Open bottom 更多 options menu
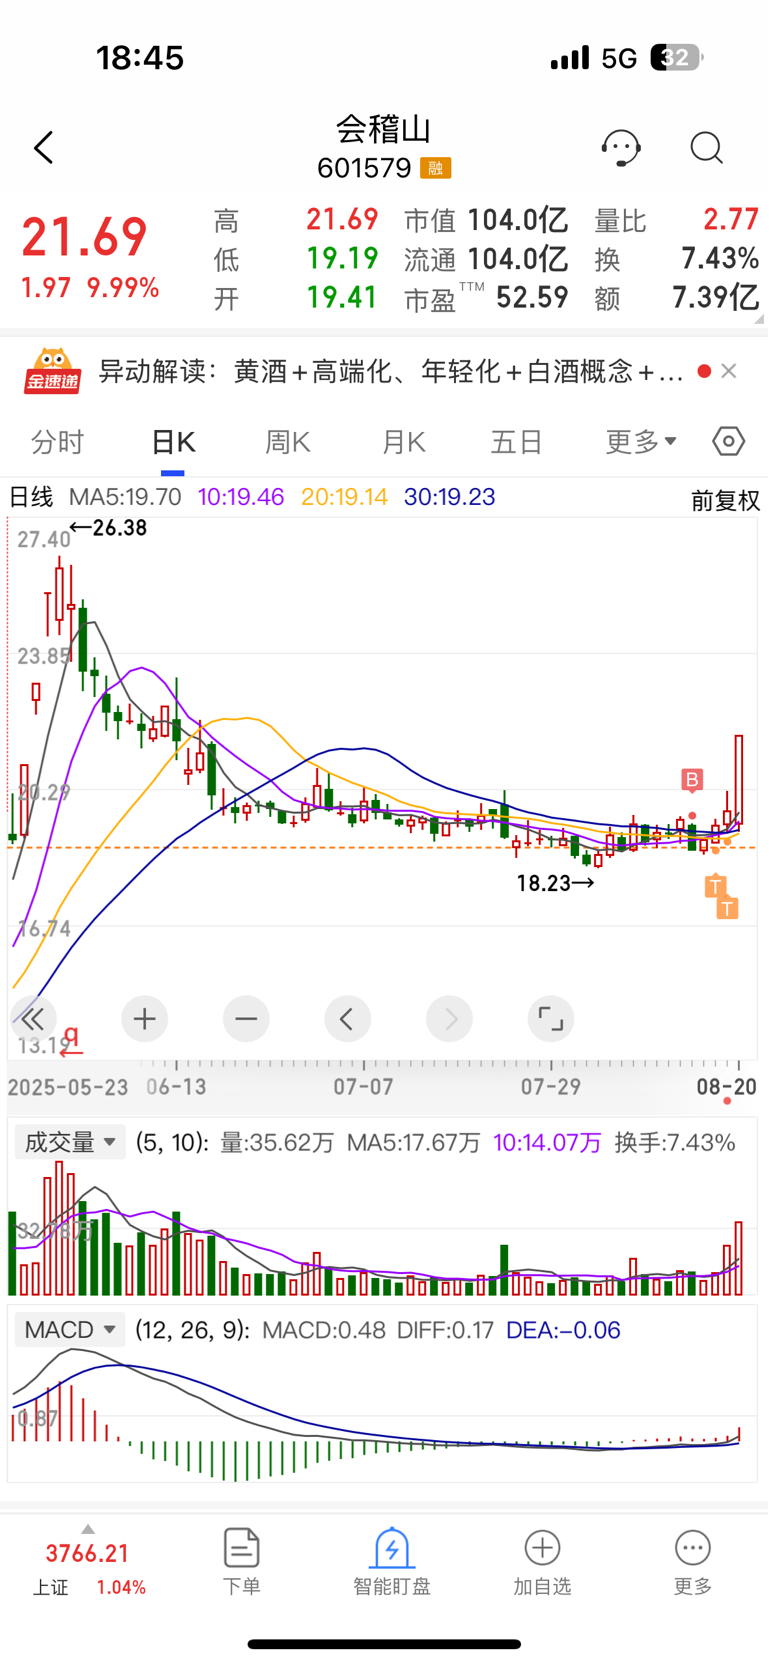Screen dimensions: 769x1665 (693, 1562)
